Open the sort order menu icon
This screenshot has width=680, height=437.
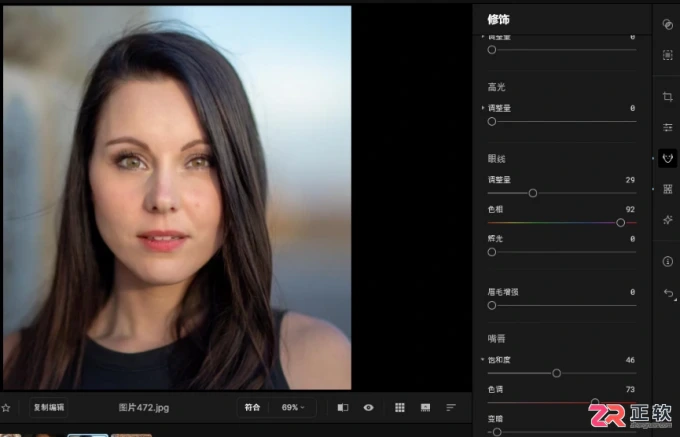coord(451,408)
